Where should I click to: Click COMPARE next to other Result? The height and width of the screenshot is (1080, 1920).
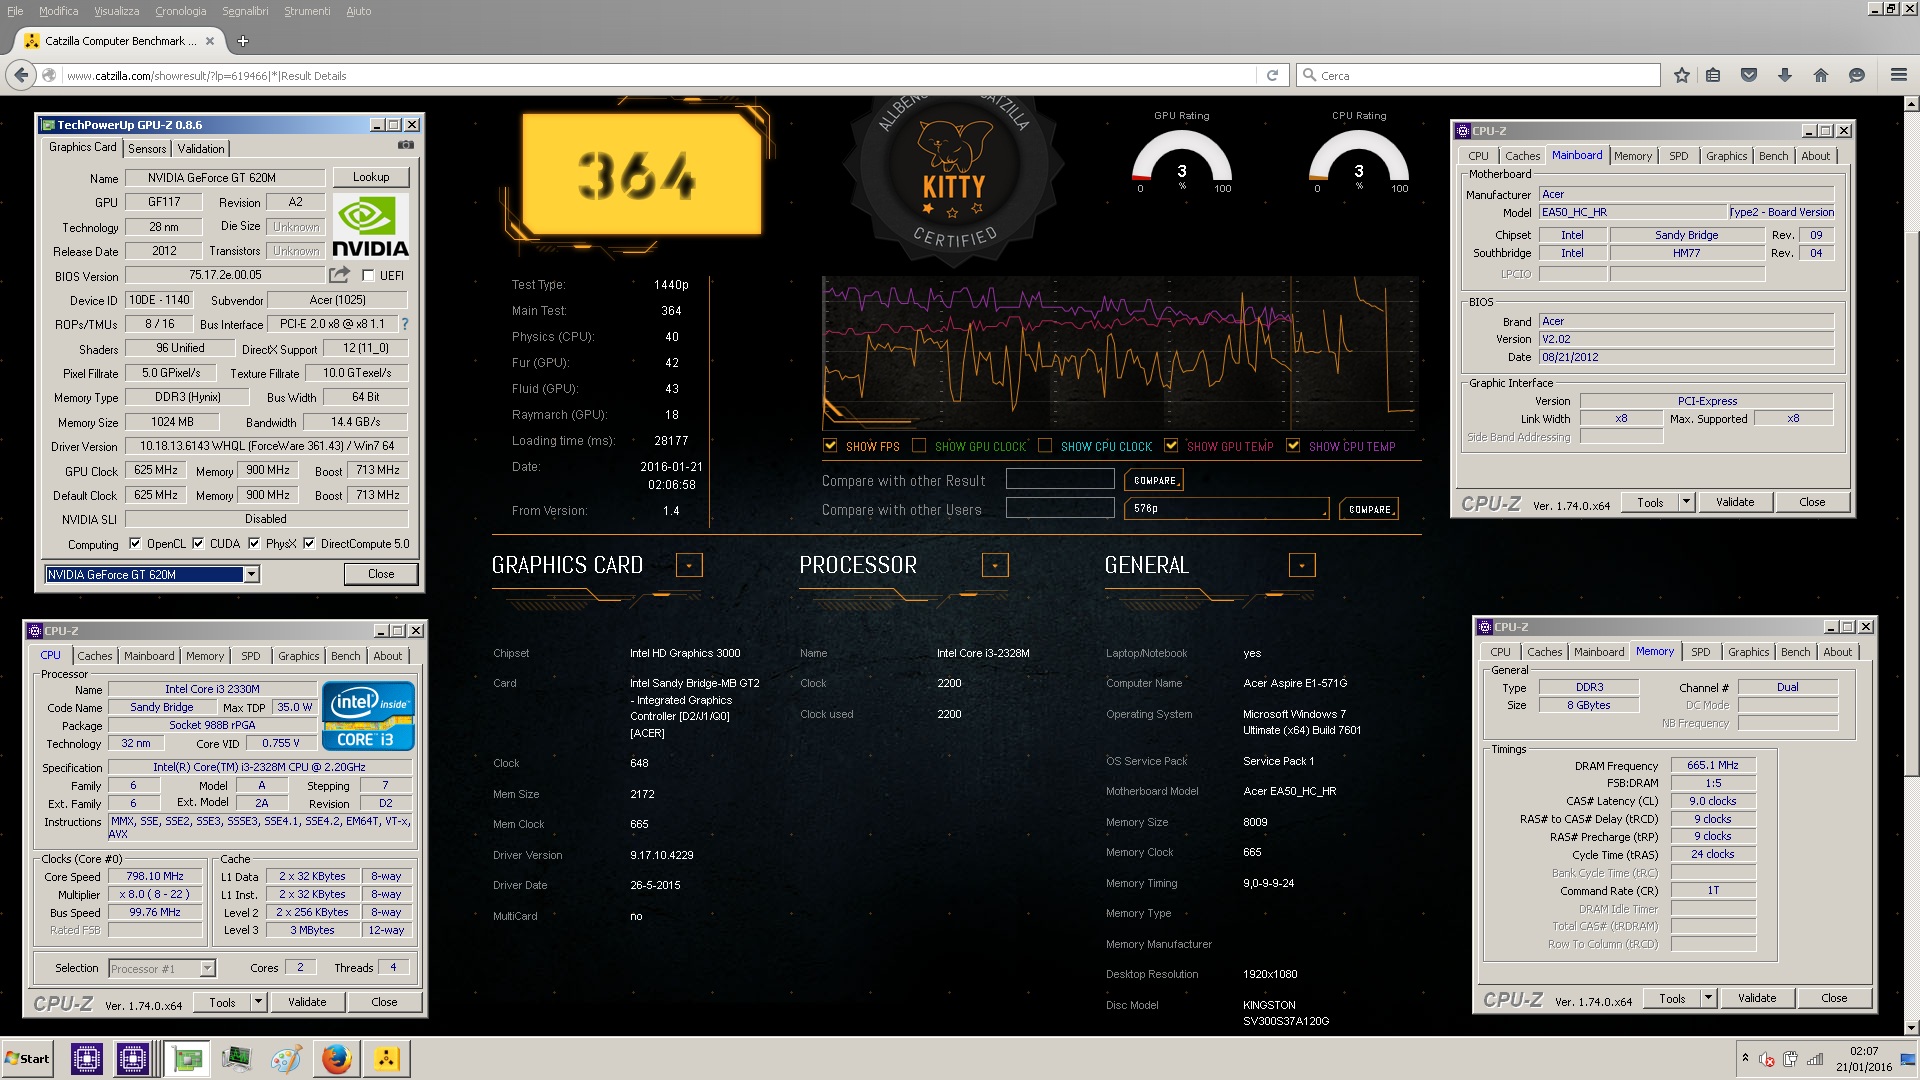[x=1155, y=480]
